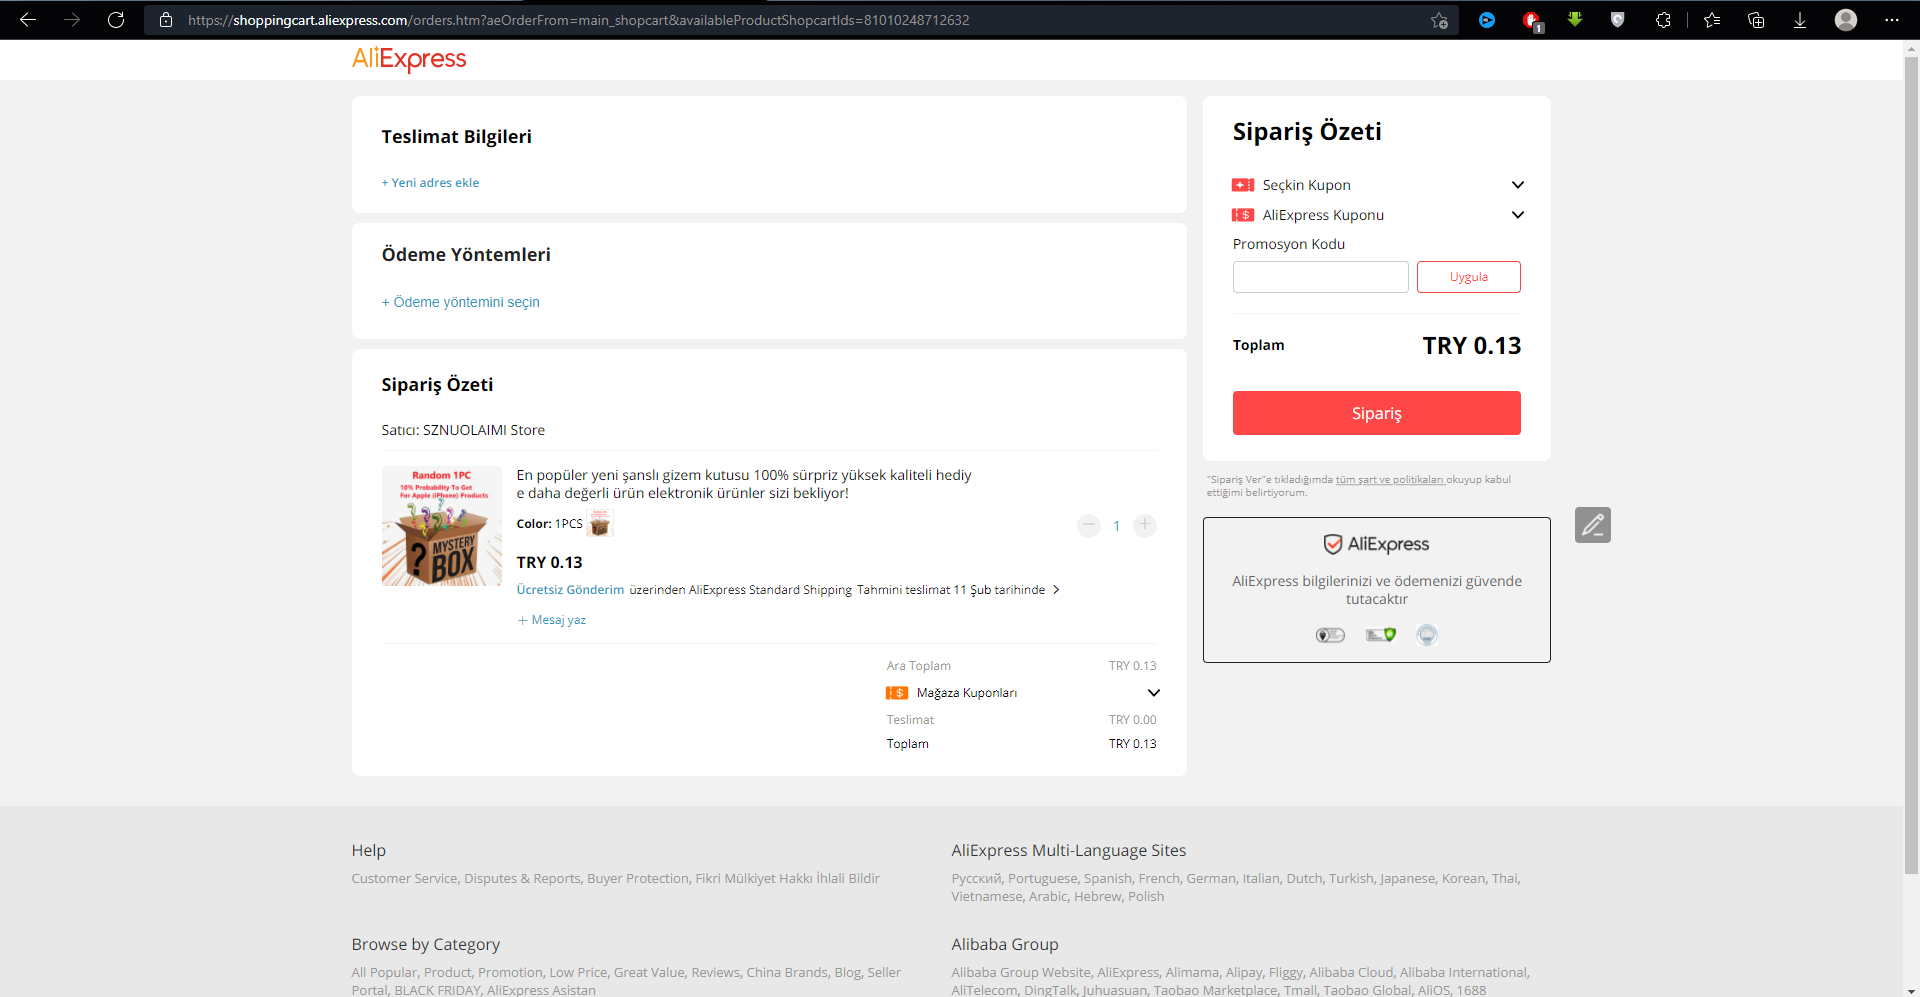Open Buyer Protection footer link
This screenshot has width=1920, height=997.
tap(638, 879)
